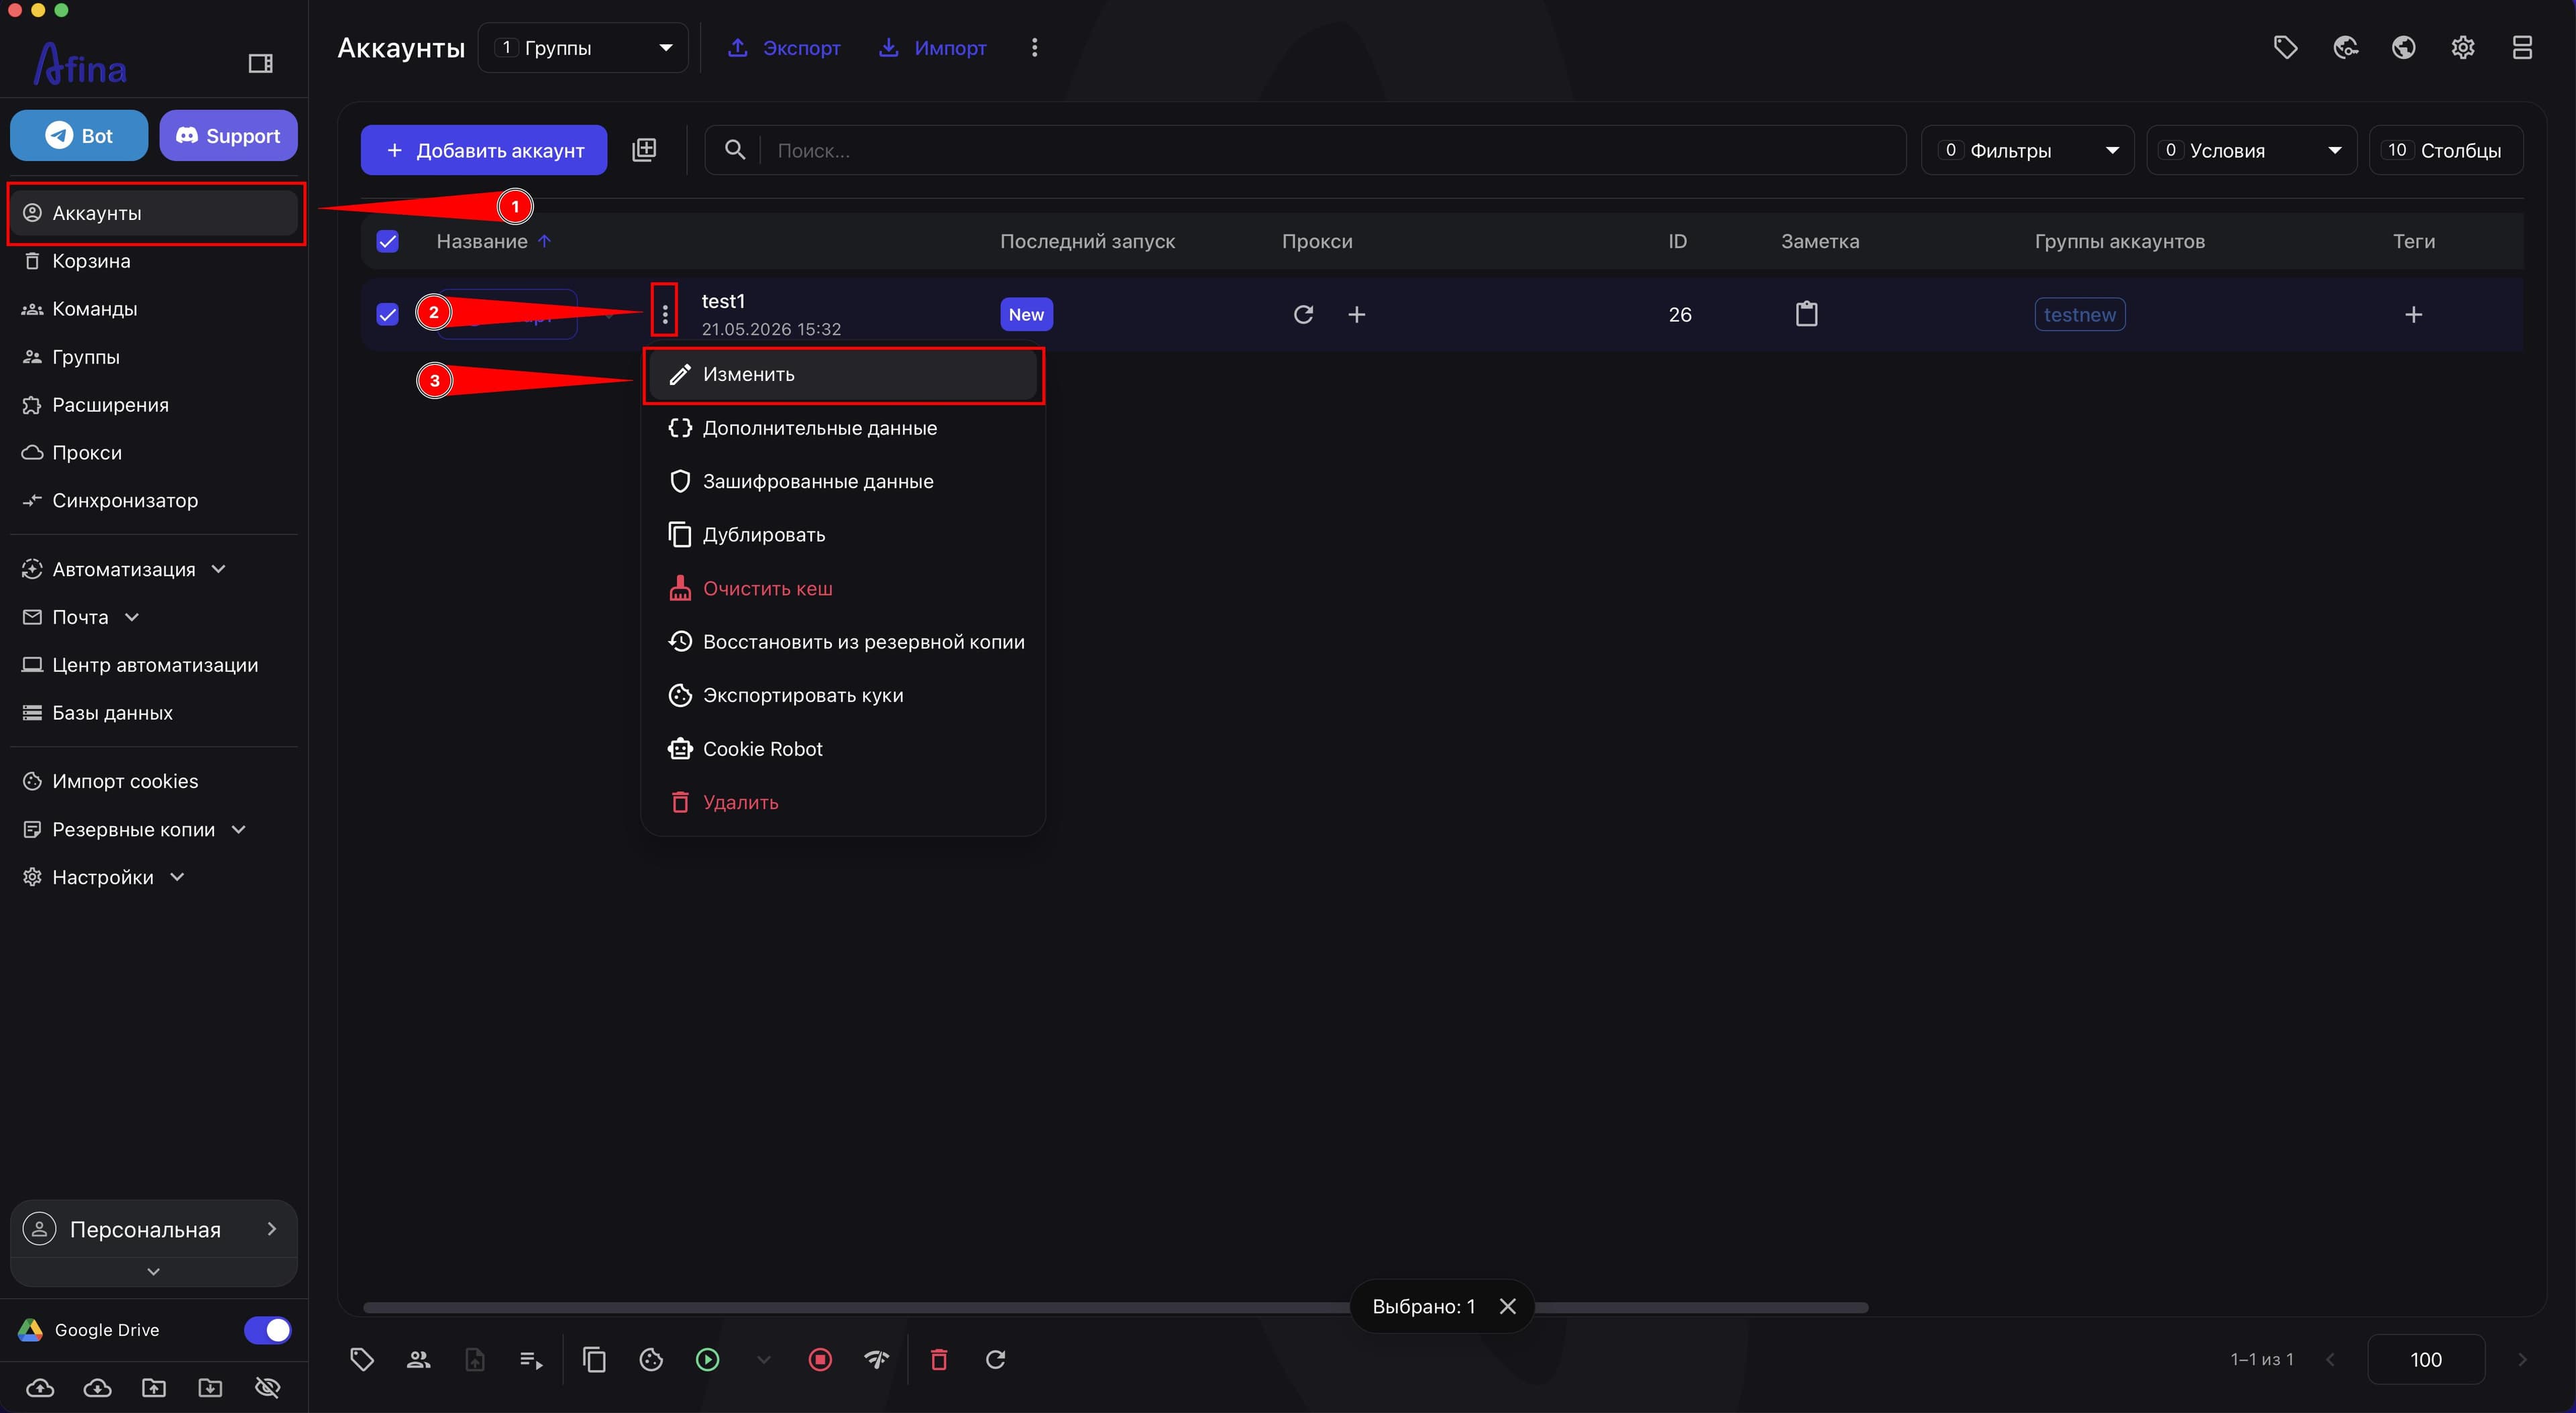Open the note clipboard for test1
Viewport: 2576px width, 1413px height.
(x=1807, y=314)
